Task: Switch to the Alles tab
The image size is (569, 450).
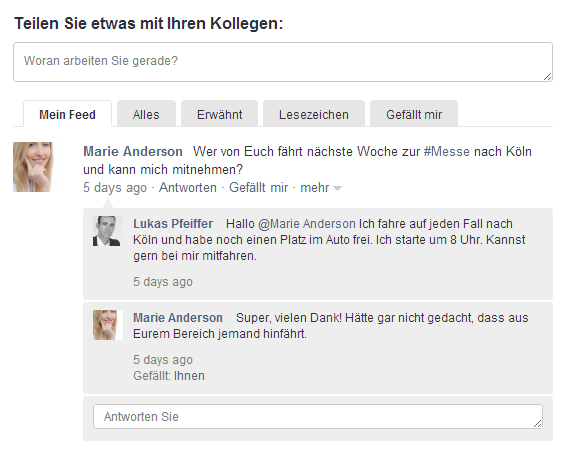Action: pyautogui.click(x=146, y=114)
